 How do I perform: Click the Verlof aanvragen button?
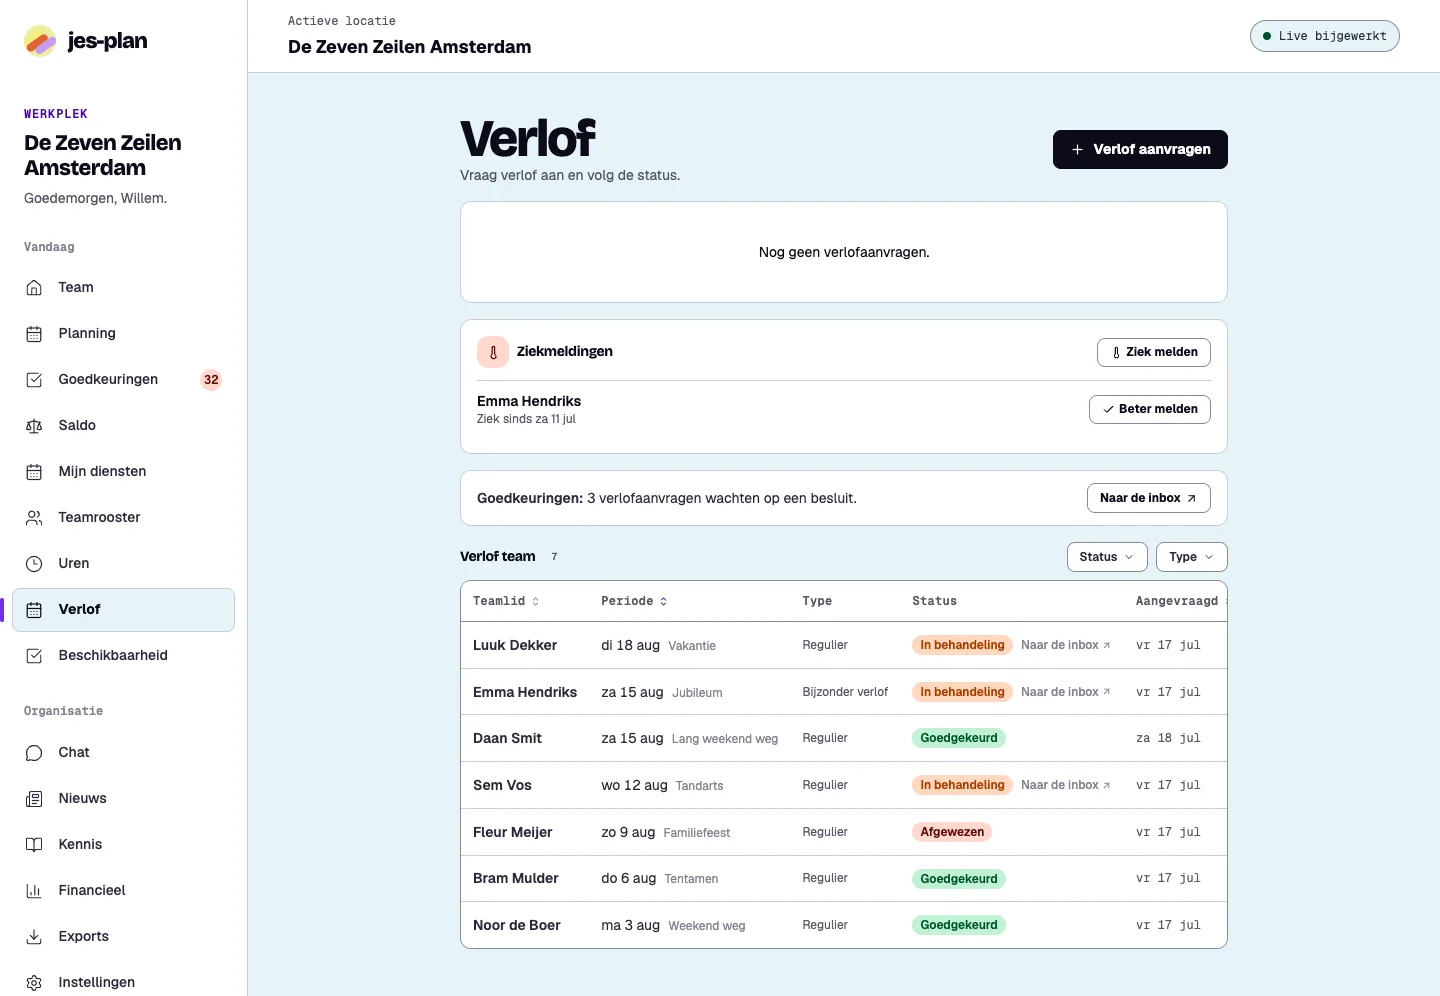coord(1140,150)
